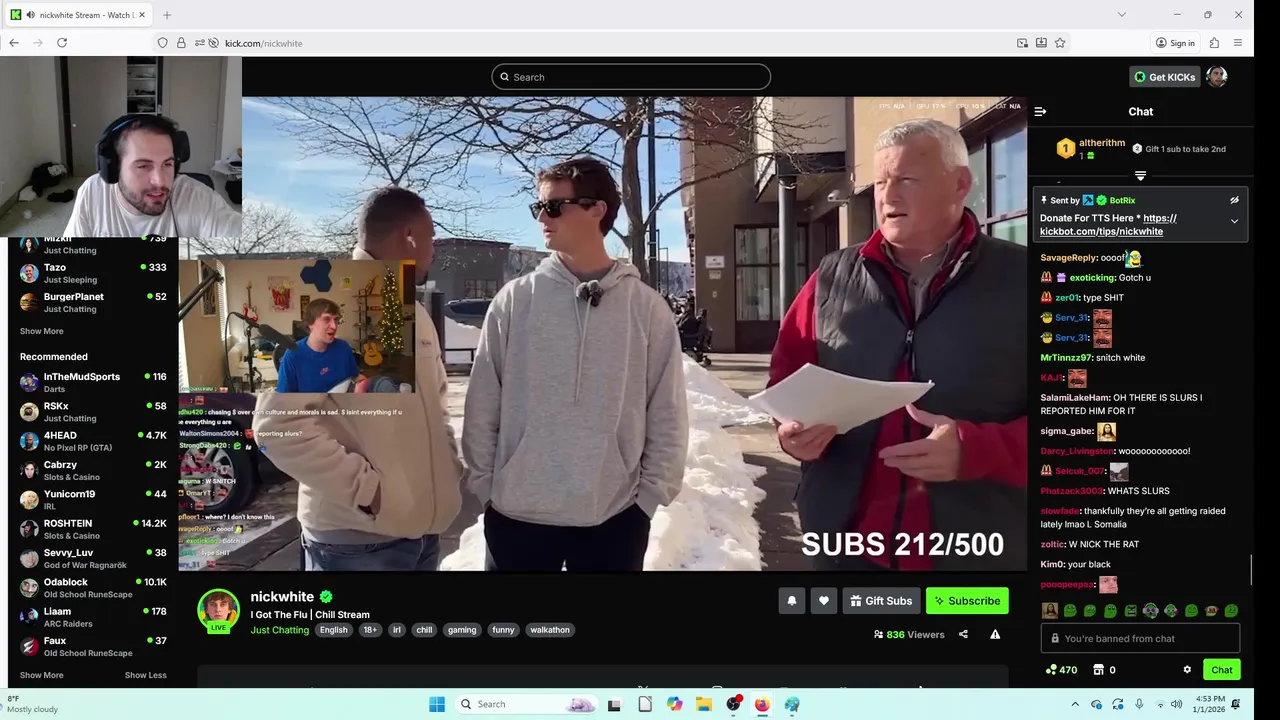Open the Tazo channel in the sidebar
Image resolution: width=1280 pixels, height=720 pixels.
[93, 273]
